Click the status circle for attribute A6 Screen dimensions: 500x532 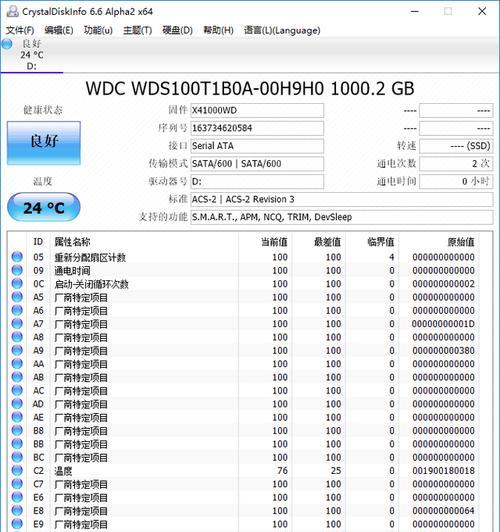click(17, 310)
